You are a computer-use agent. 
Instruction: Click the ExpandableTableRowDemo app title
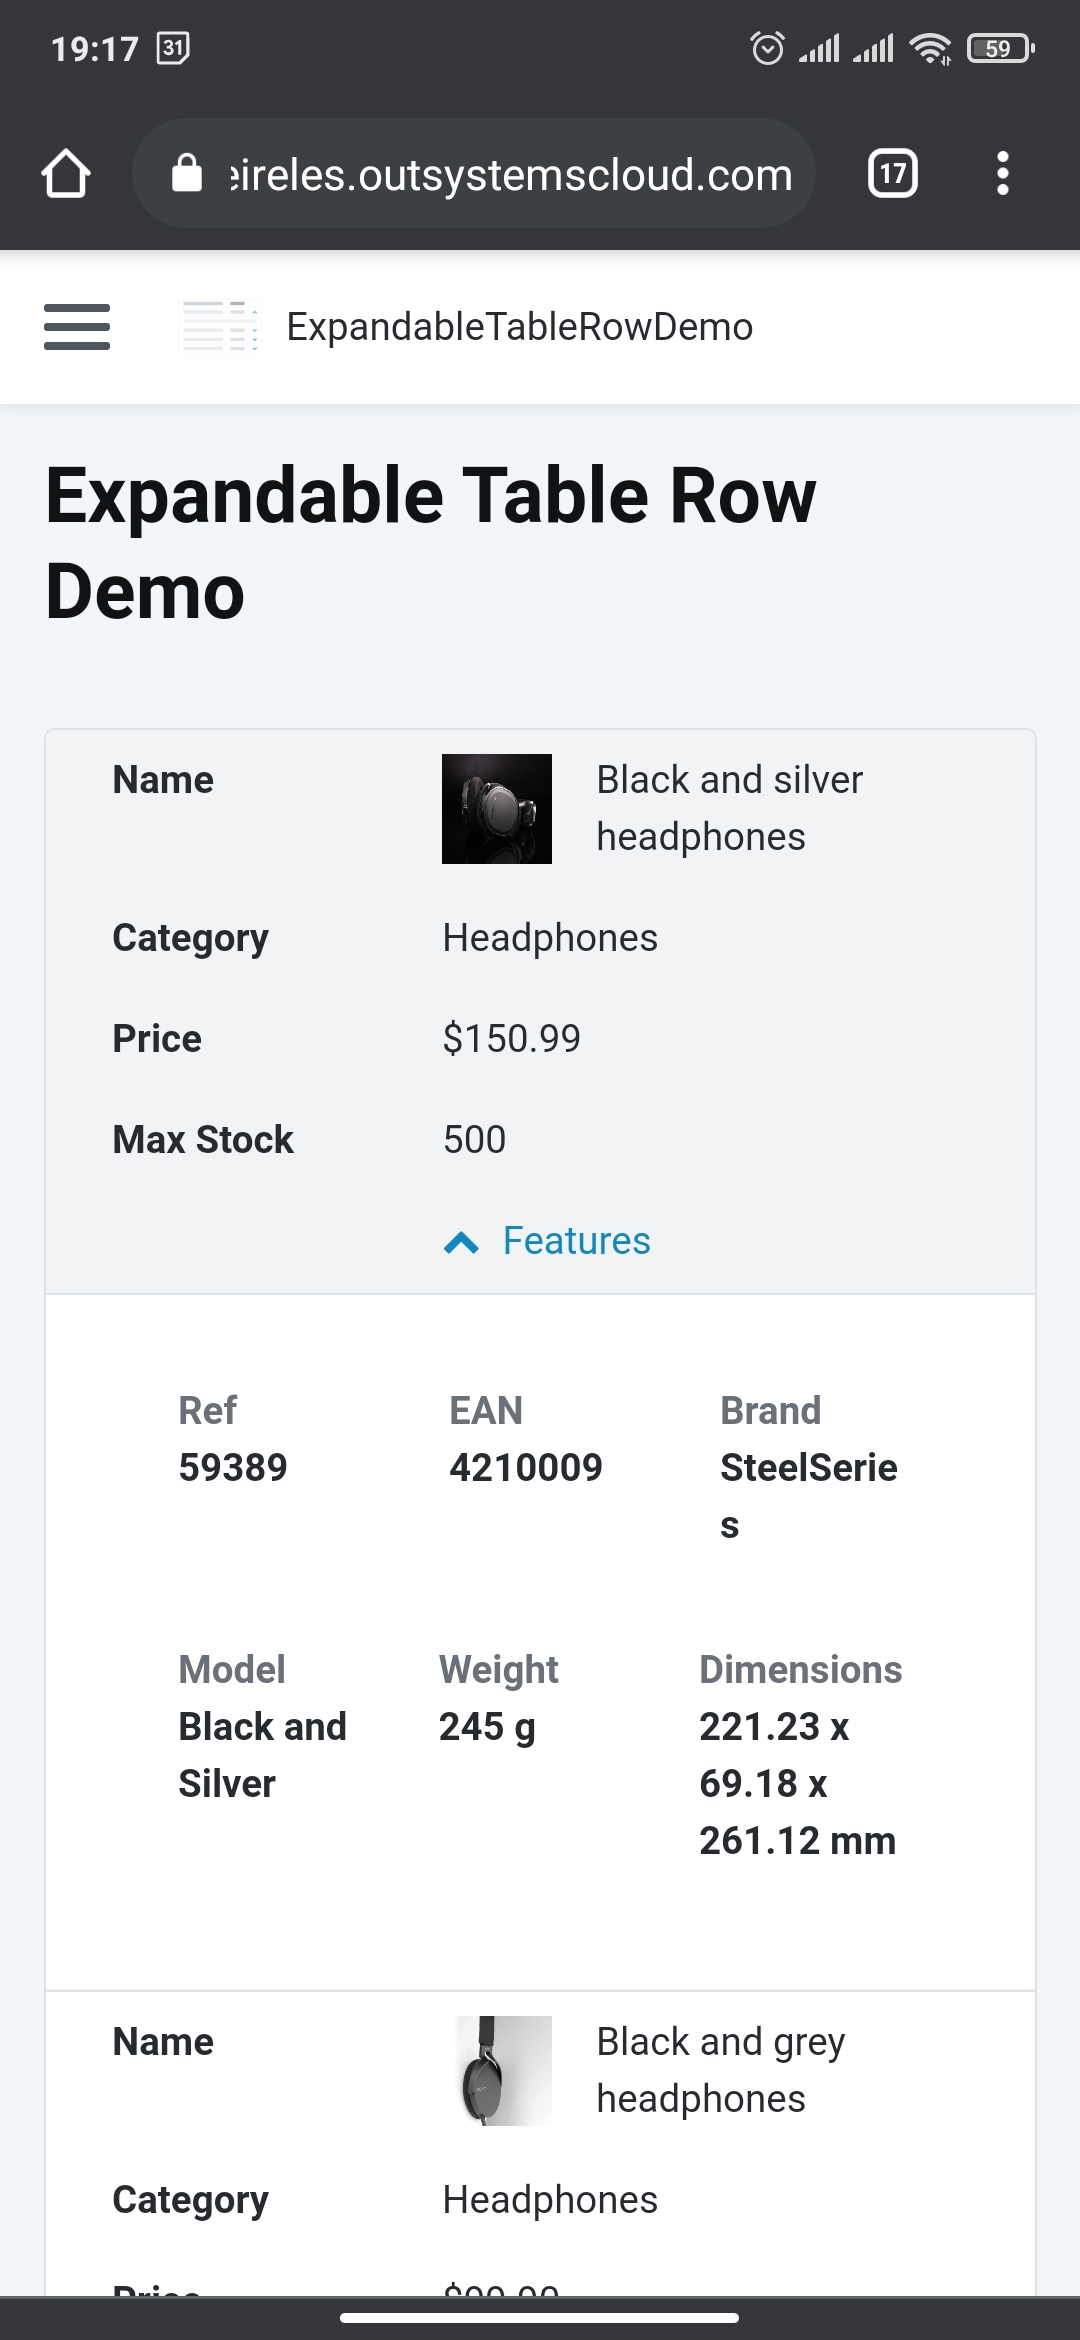[519, 327]
